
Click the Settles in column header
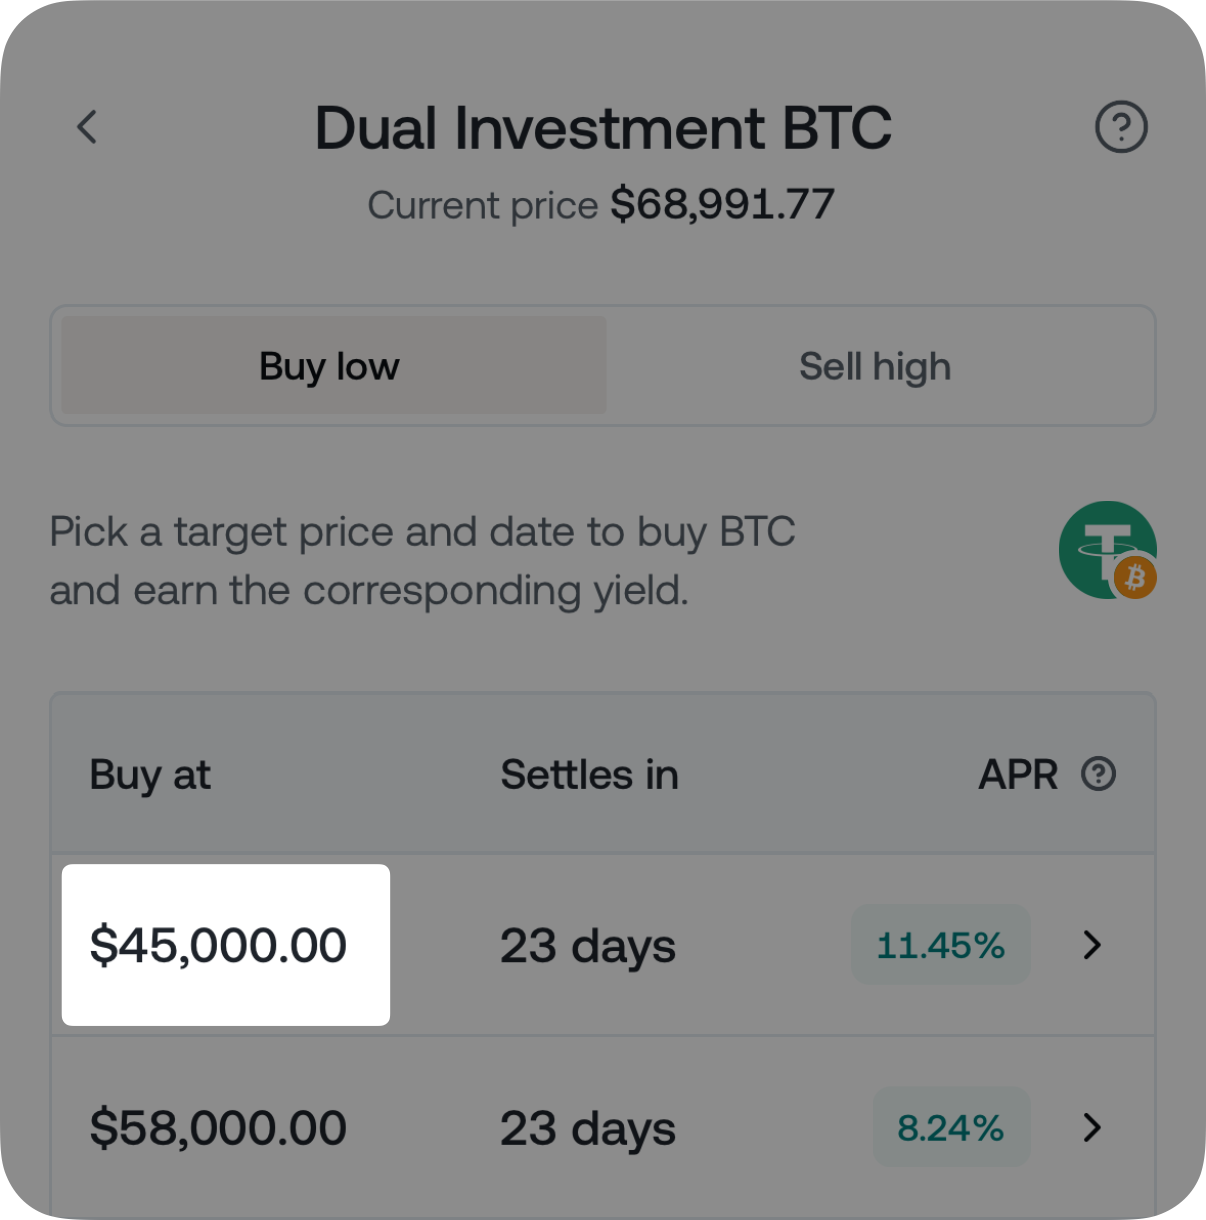pyautogui.click(x=589, y=775)
